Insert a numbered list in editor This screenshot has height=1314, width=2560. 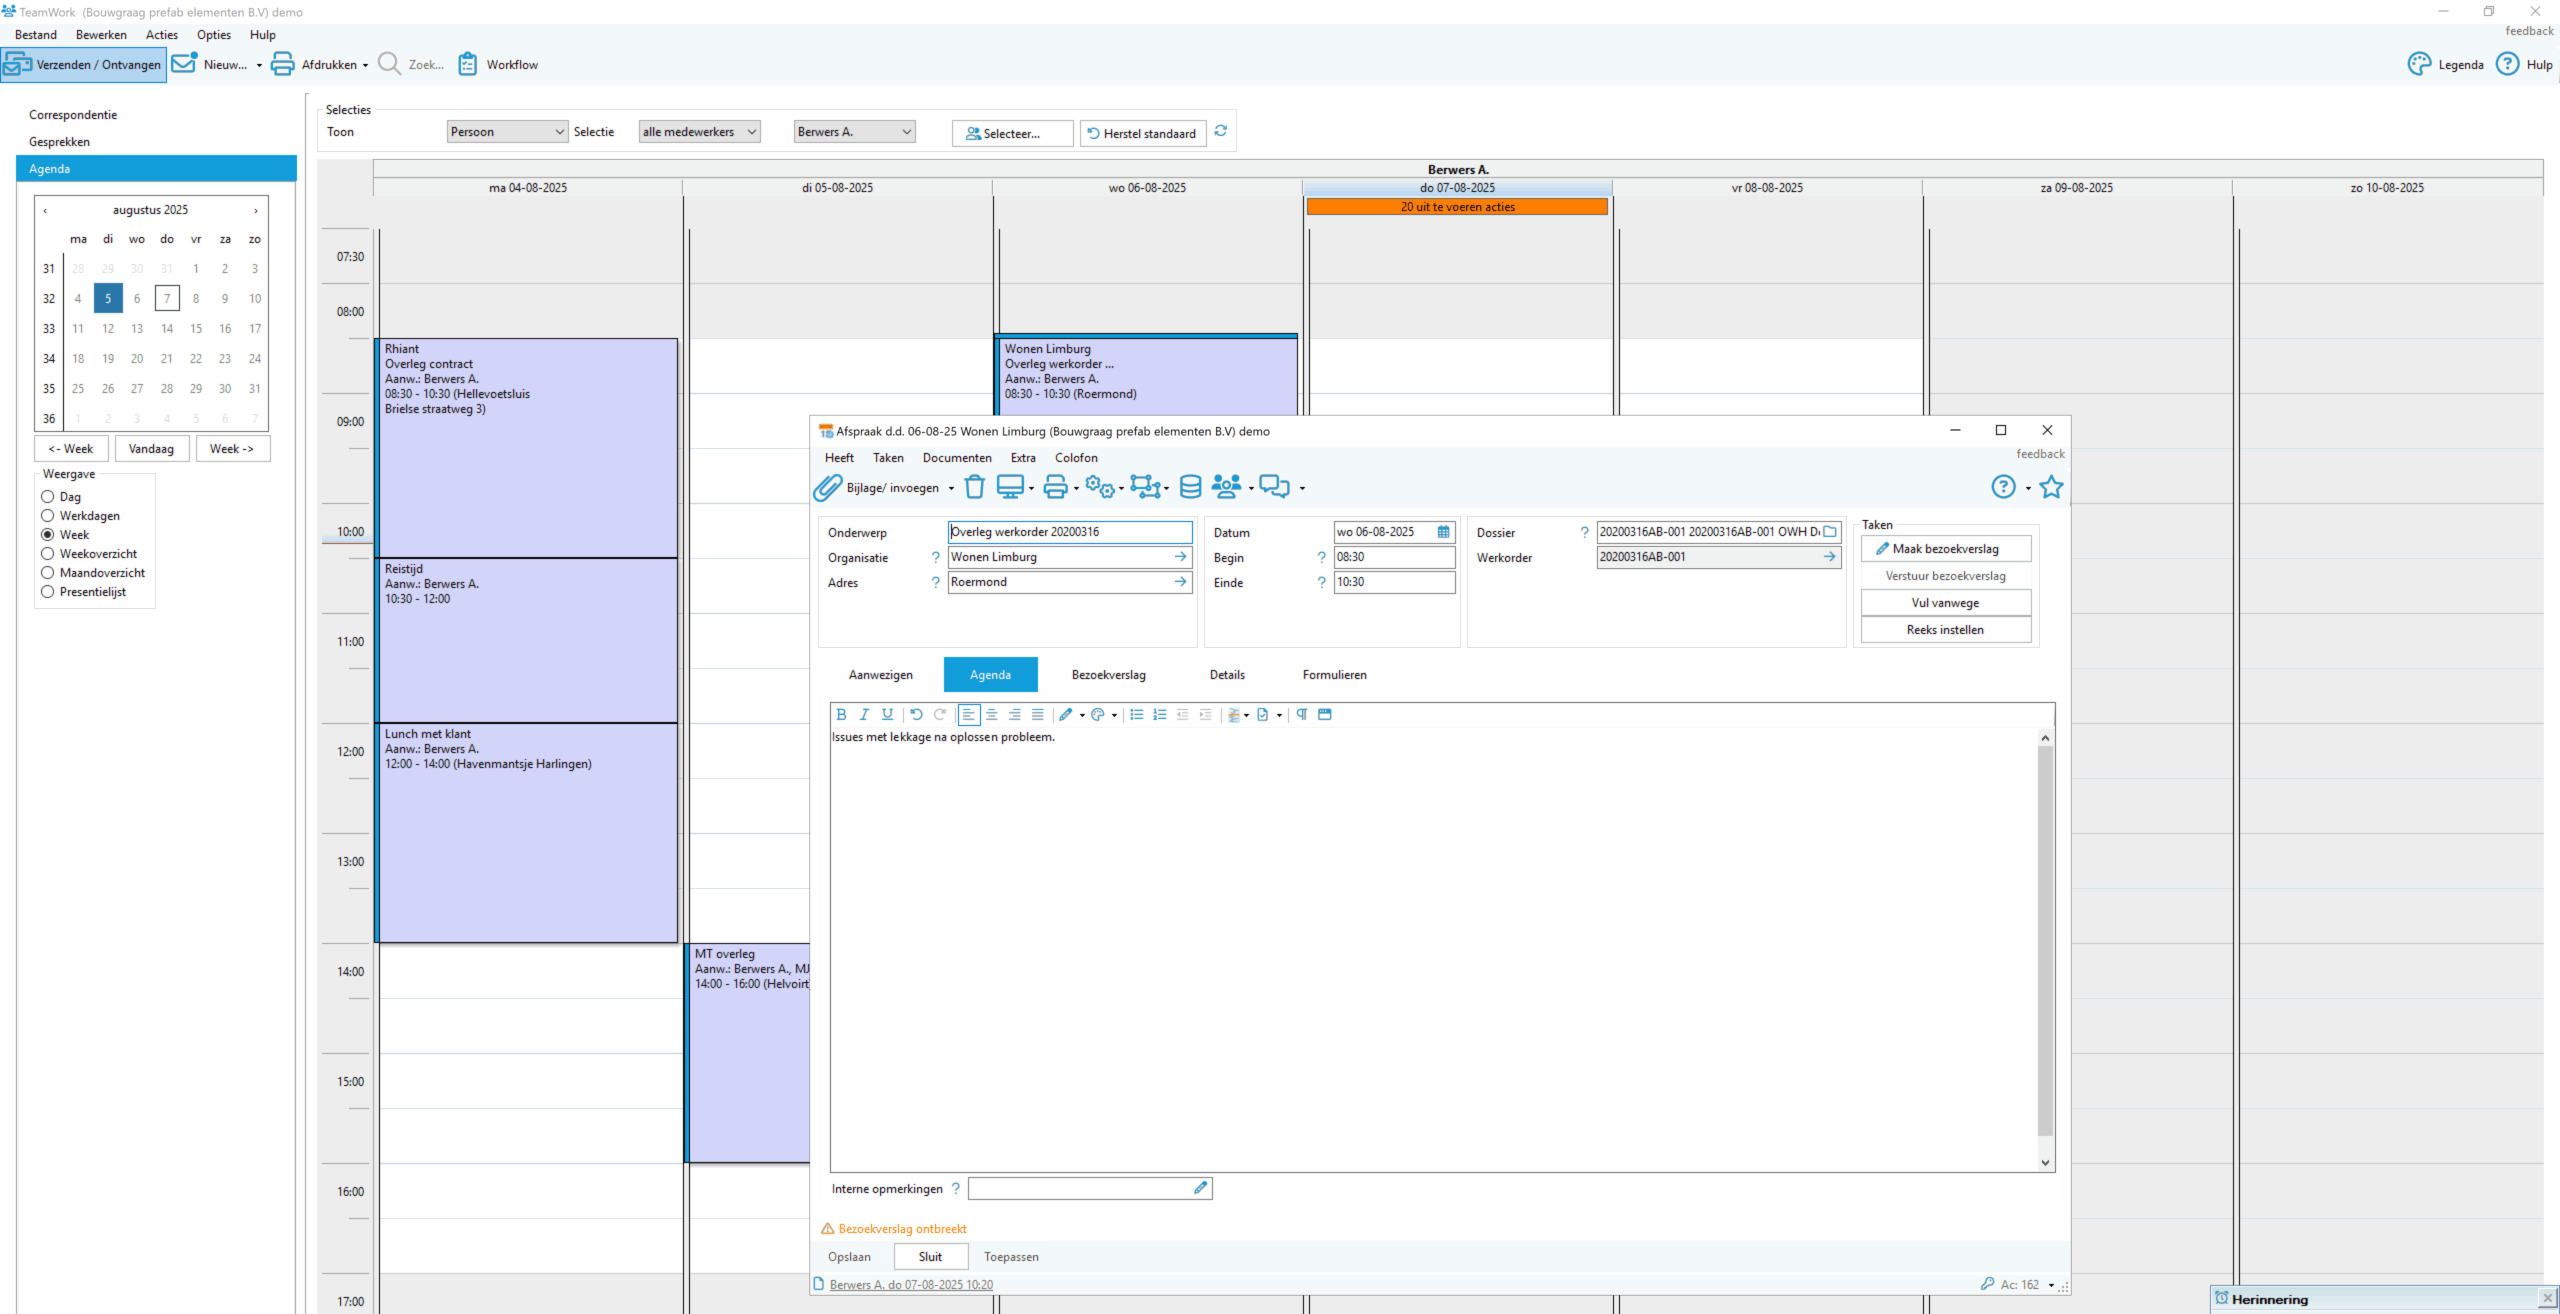click(1159, 714)
